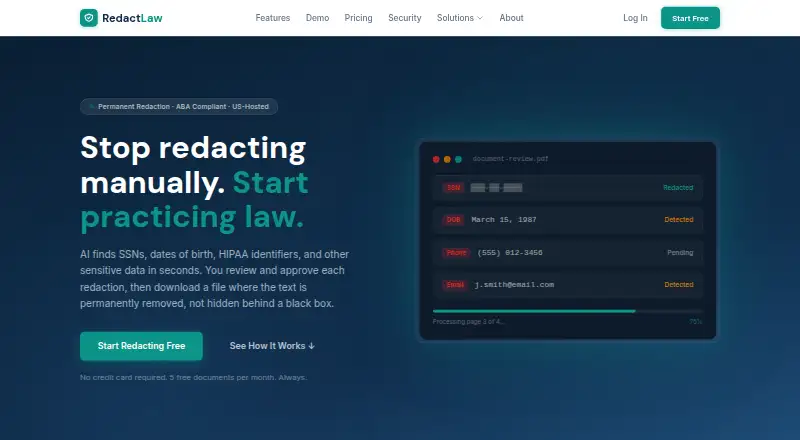Click the Start Redacting Free button
The image size is (800, 440).
pos(141,346)
